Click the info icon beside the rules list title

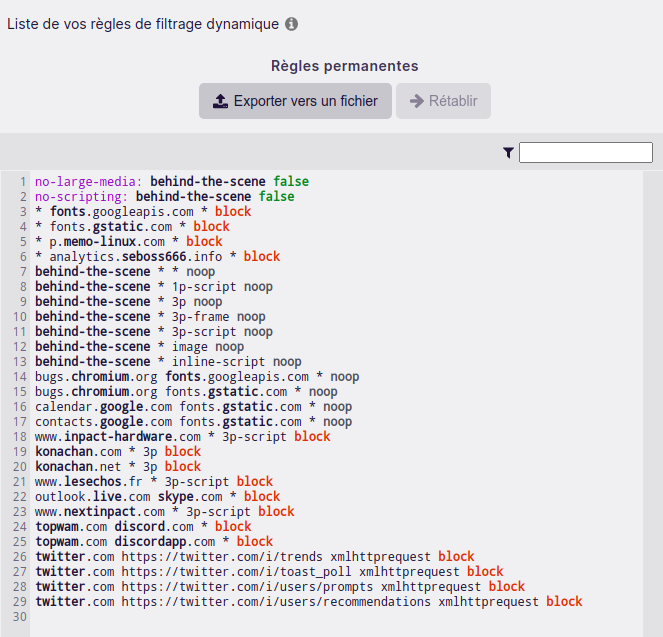(291, 24)
